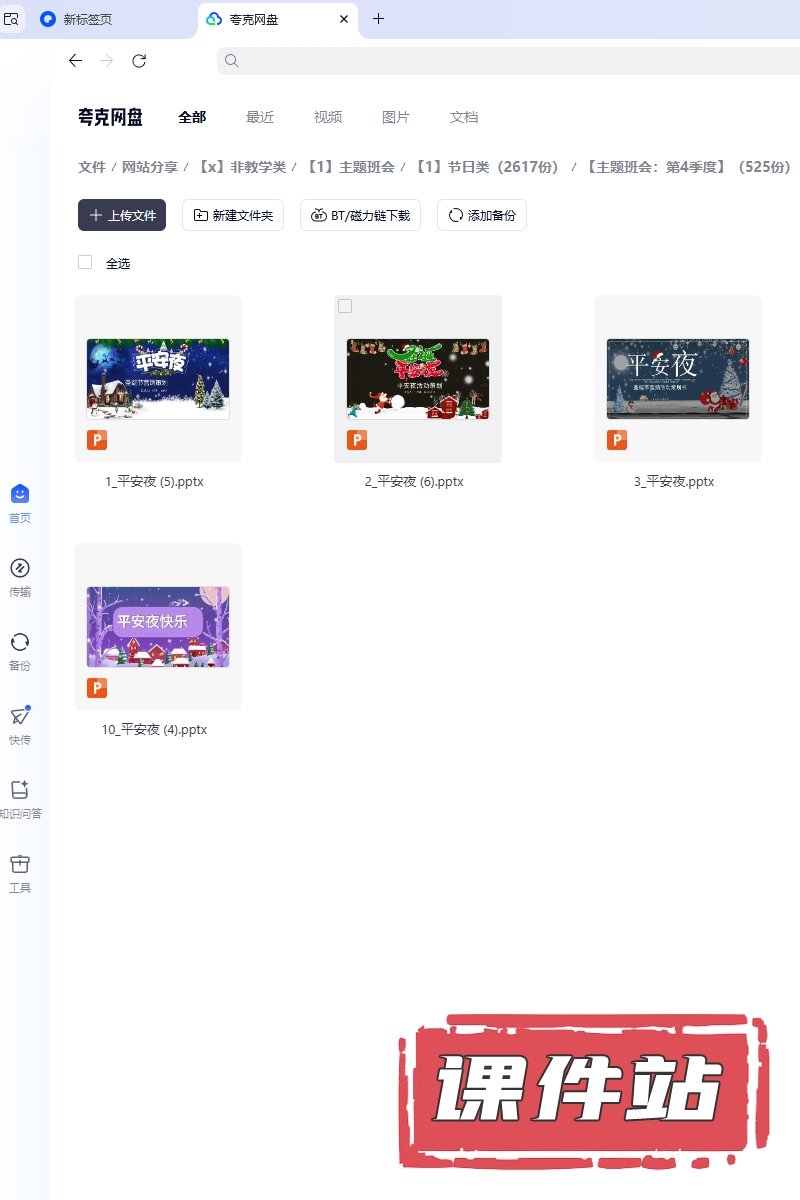The width and height of the screenshot is (800, 1200).
Task: Click the 上传文件 upload button
Action: click(122, 215)
